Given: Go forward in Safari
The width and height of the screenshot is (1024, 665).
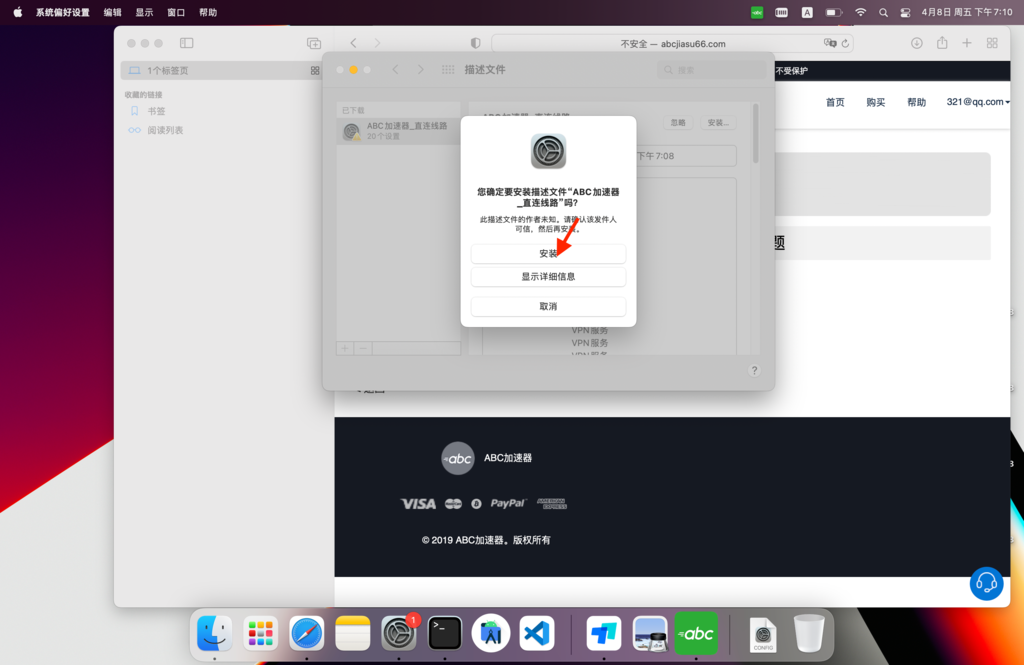Looking at the screenshot, I should pos(377,43).
